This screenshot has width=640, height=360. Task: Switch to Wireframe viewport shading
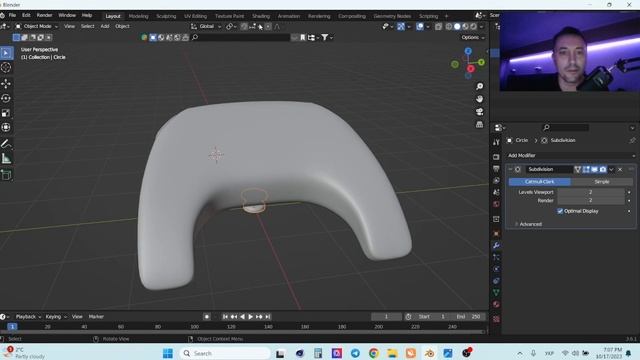tap(449, 27)
